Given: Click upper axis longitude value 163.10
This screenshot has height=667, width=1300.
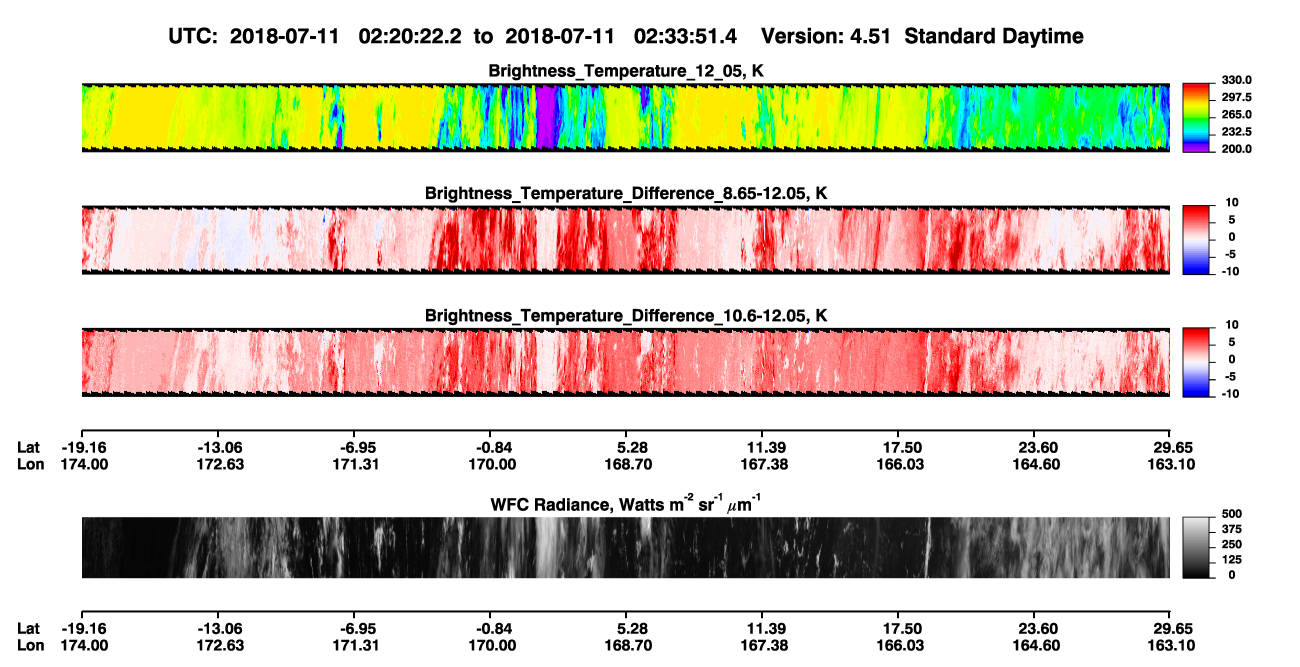Looking at the screenshot, I should [1173, 464].
